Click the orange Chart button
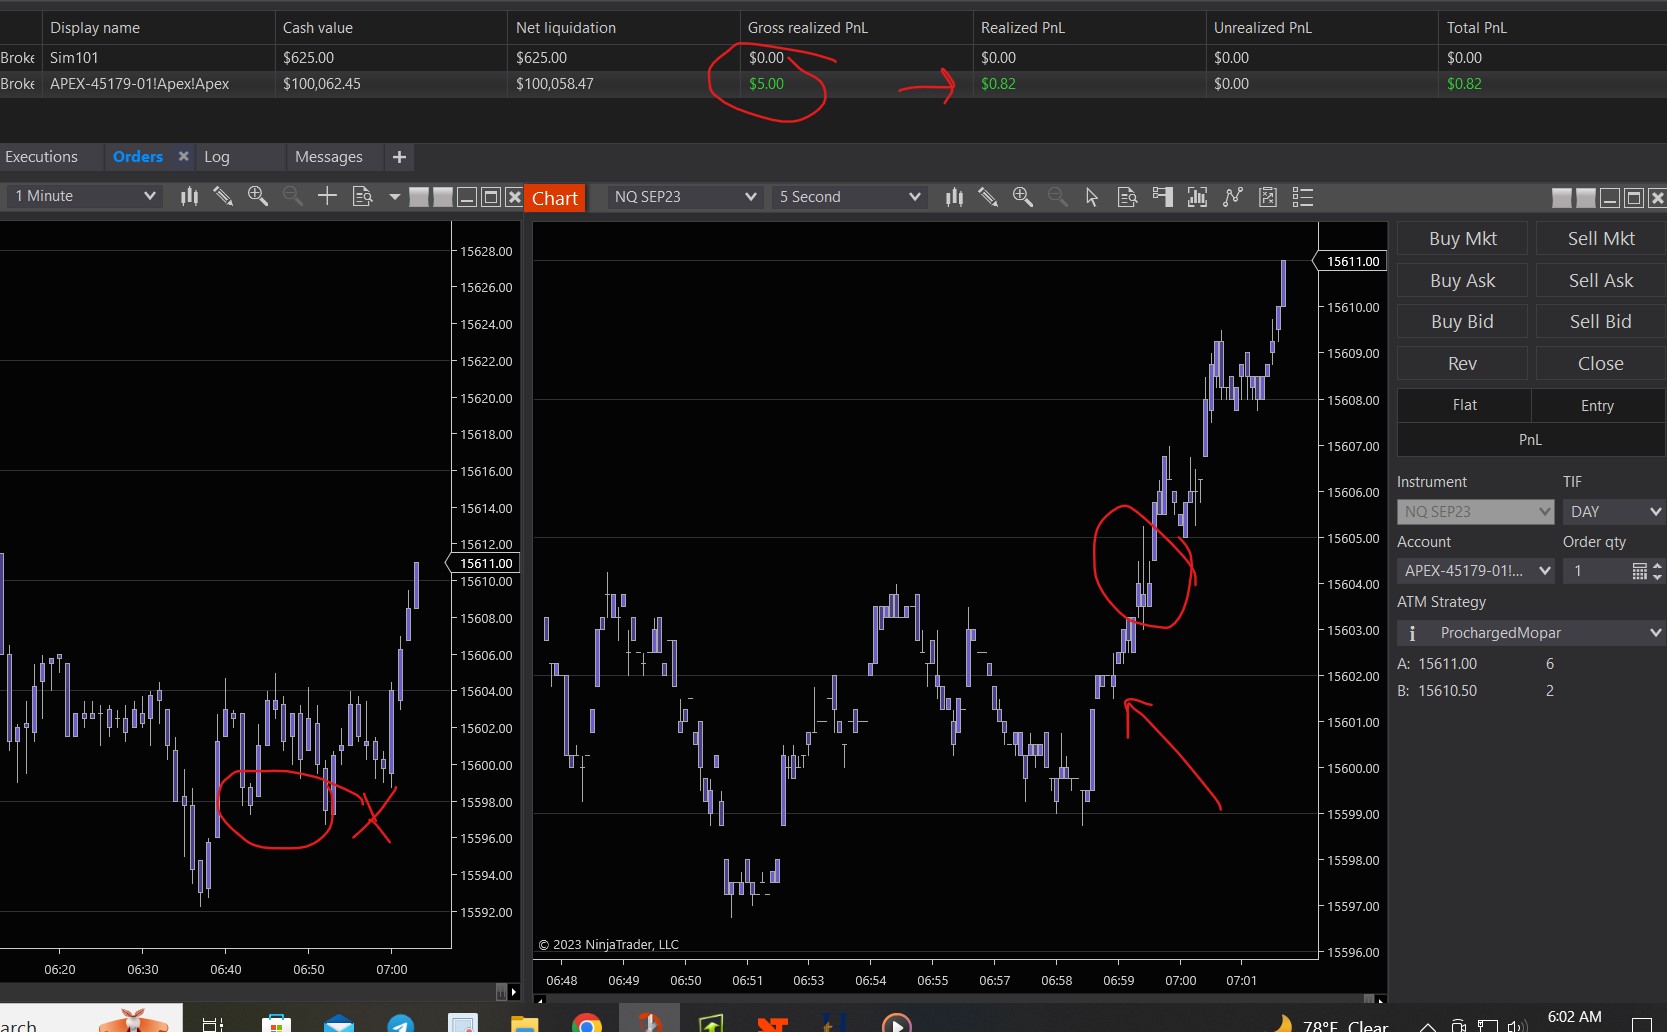The width and height of the screenshot is (1667, 1032). coord(555,198)
